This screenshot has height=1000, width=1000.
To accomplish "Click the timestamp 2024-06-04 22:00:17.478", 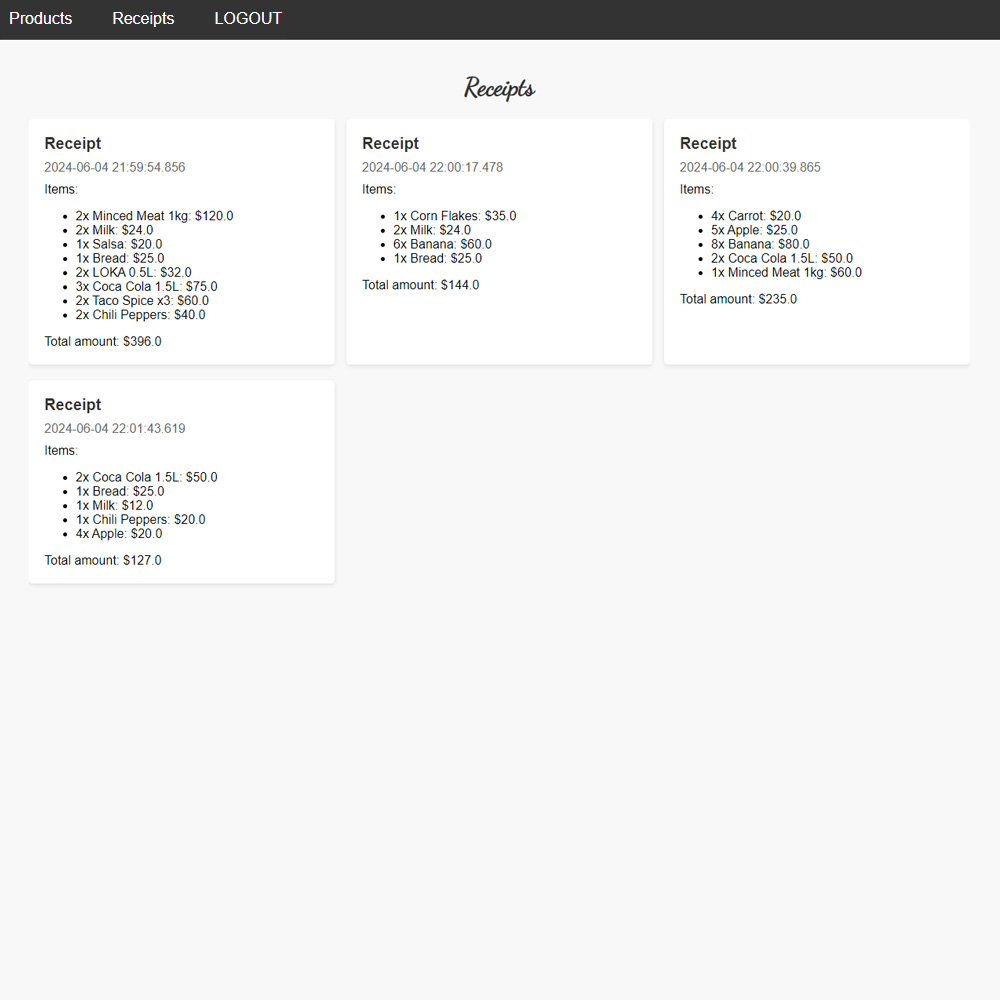I will pyautogui.click(x=432, y=168).
